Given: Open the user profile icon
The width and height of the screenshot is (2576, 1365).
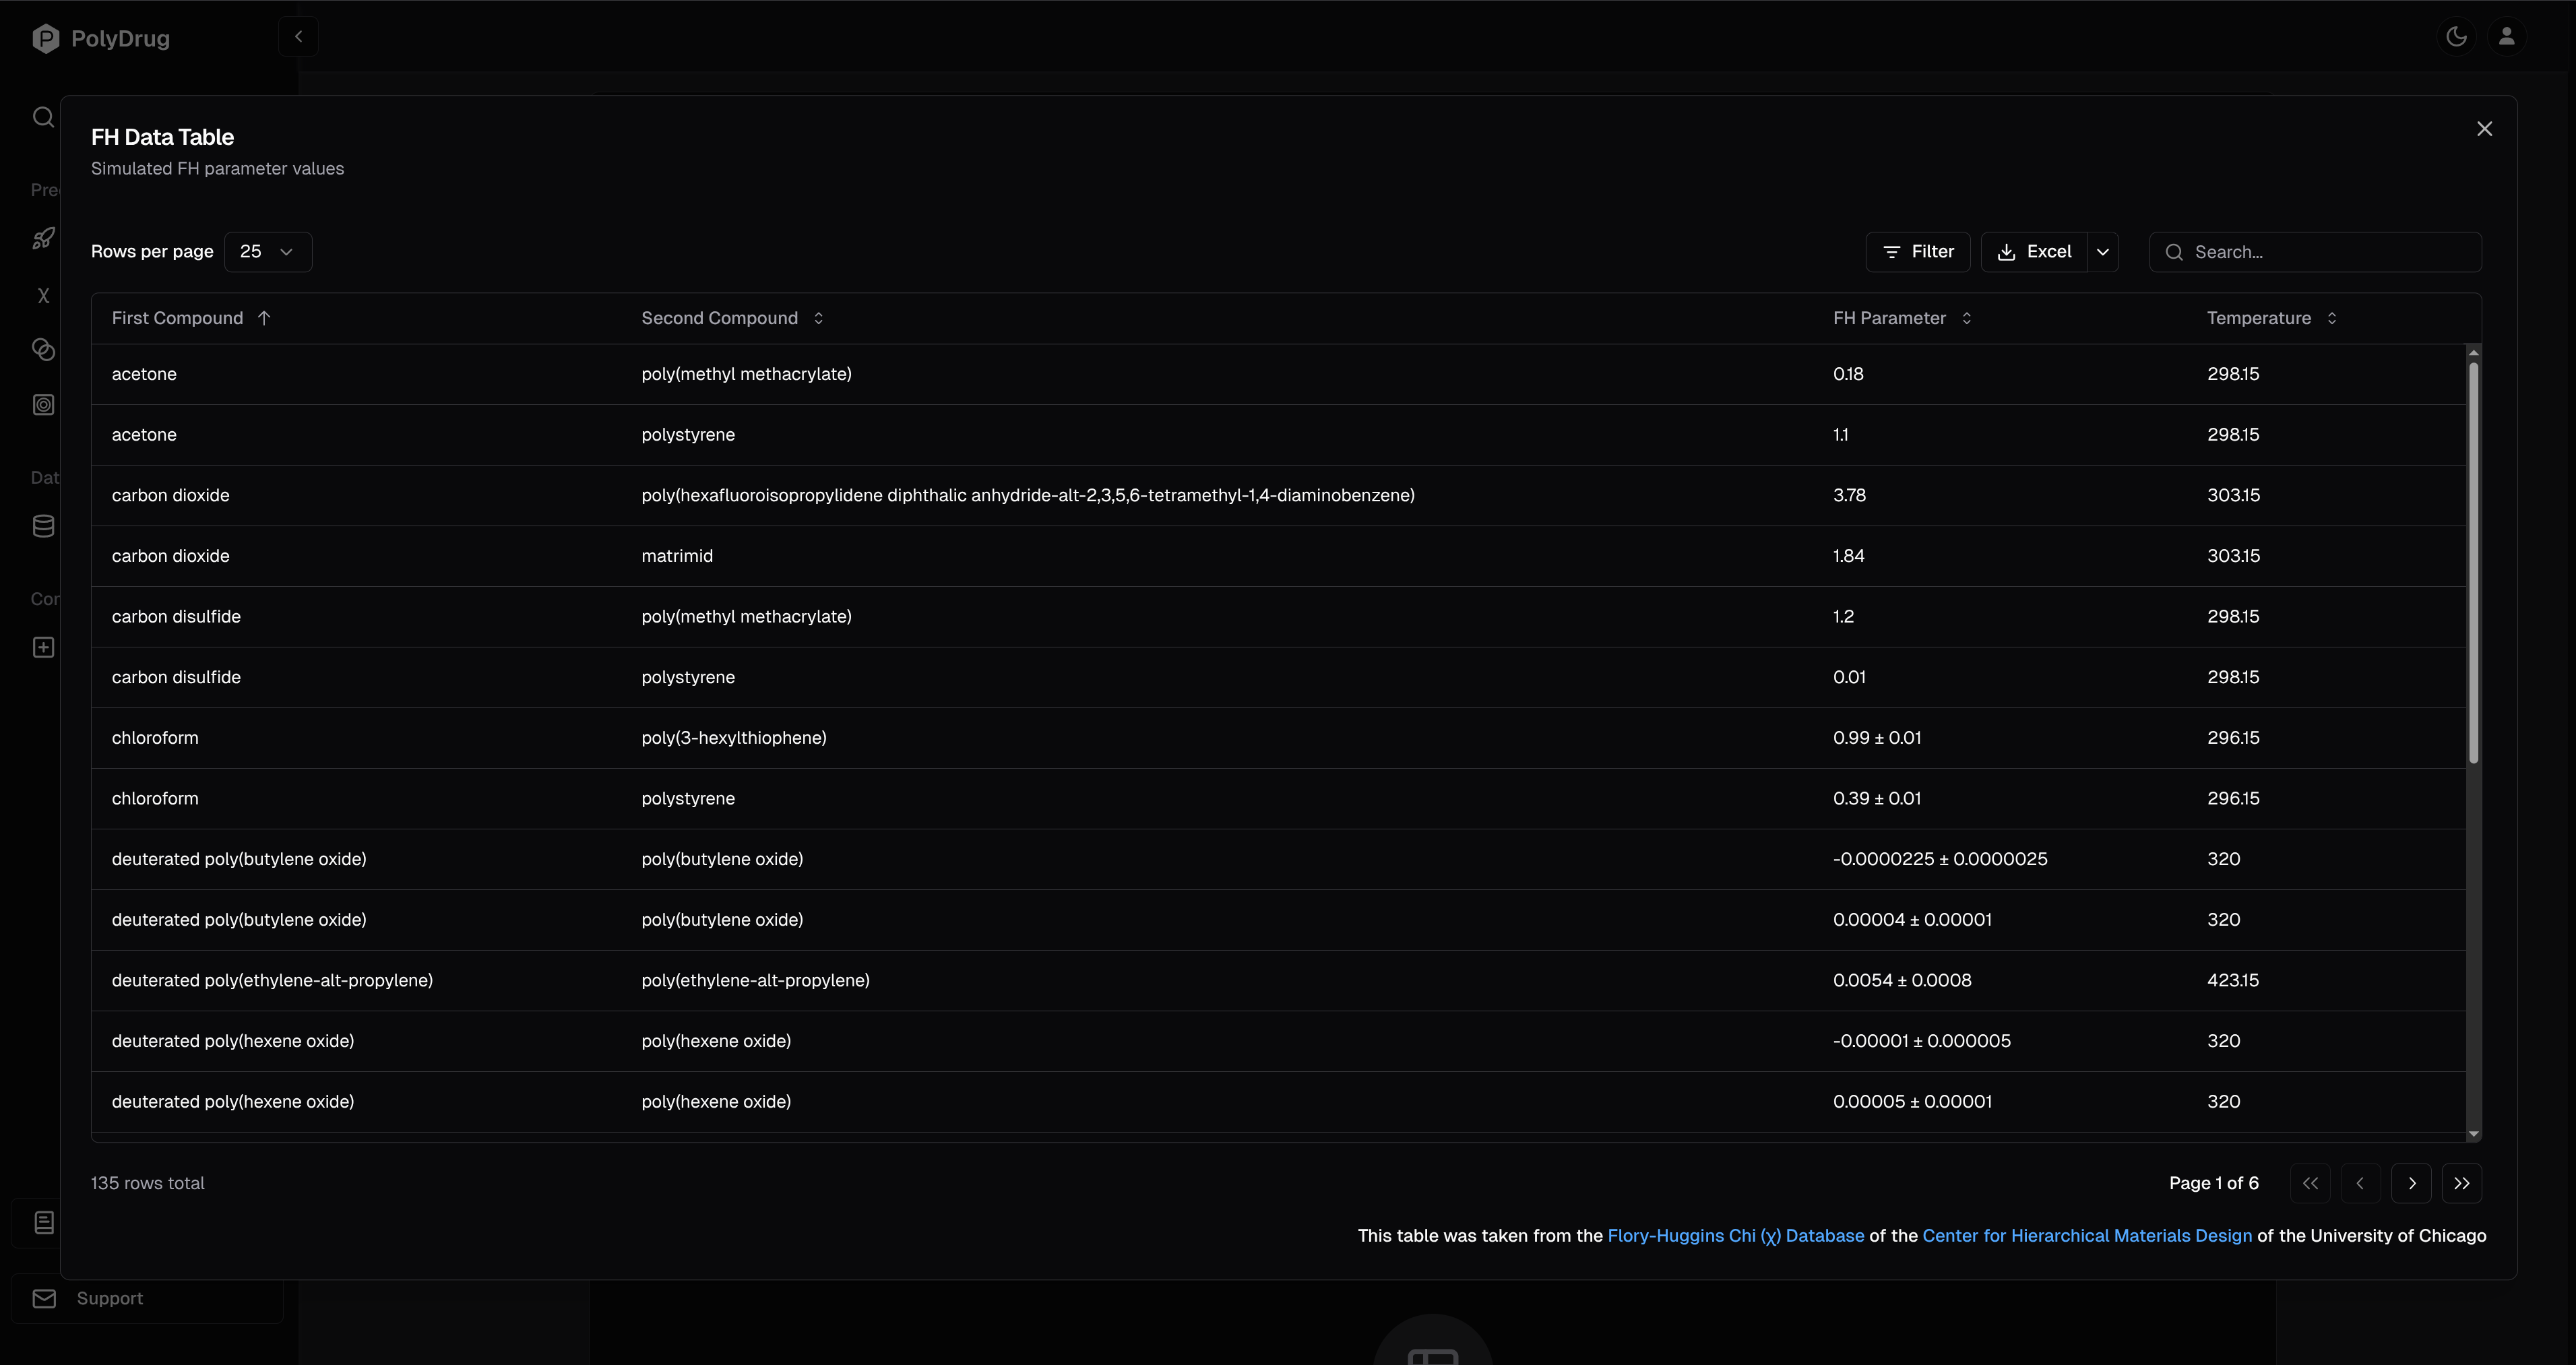Looking at the screenshot, I should pyautogui.click(x=2506, y=37).
